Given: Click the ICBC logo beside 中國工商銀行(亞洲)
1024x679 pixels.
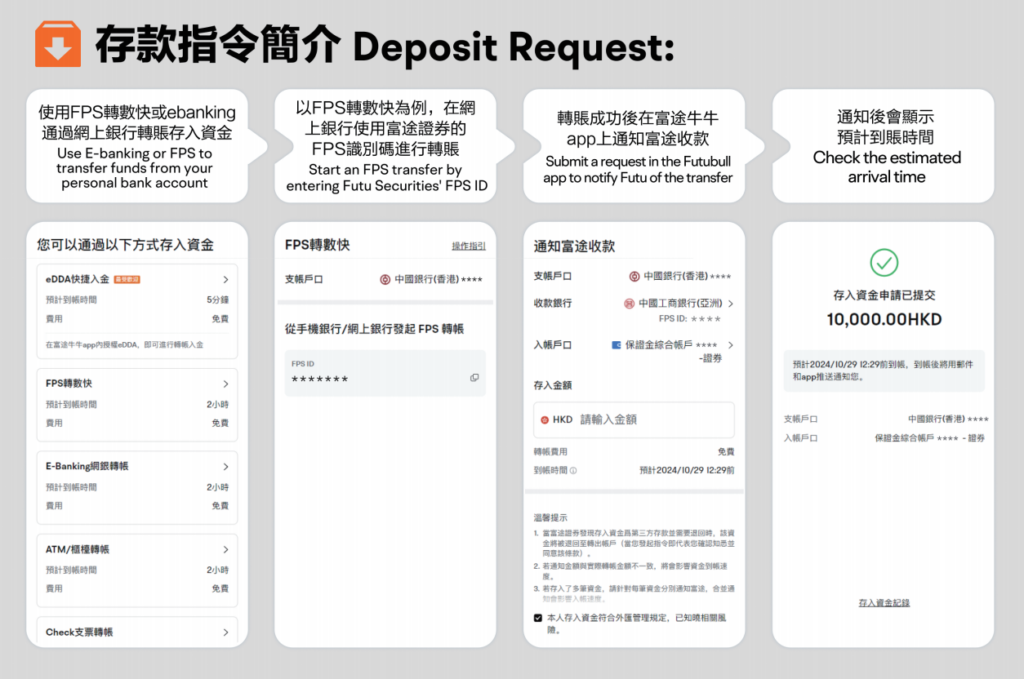Looking at the screenshot, I should coord(629,304).
